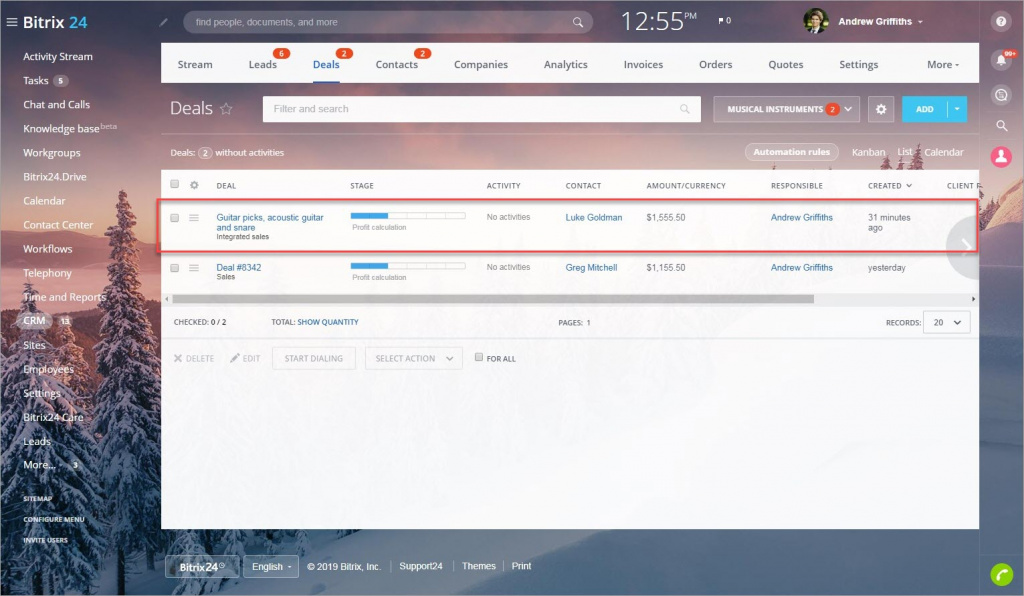Click the help question mark icon

click(1001, 21)
